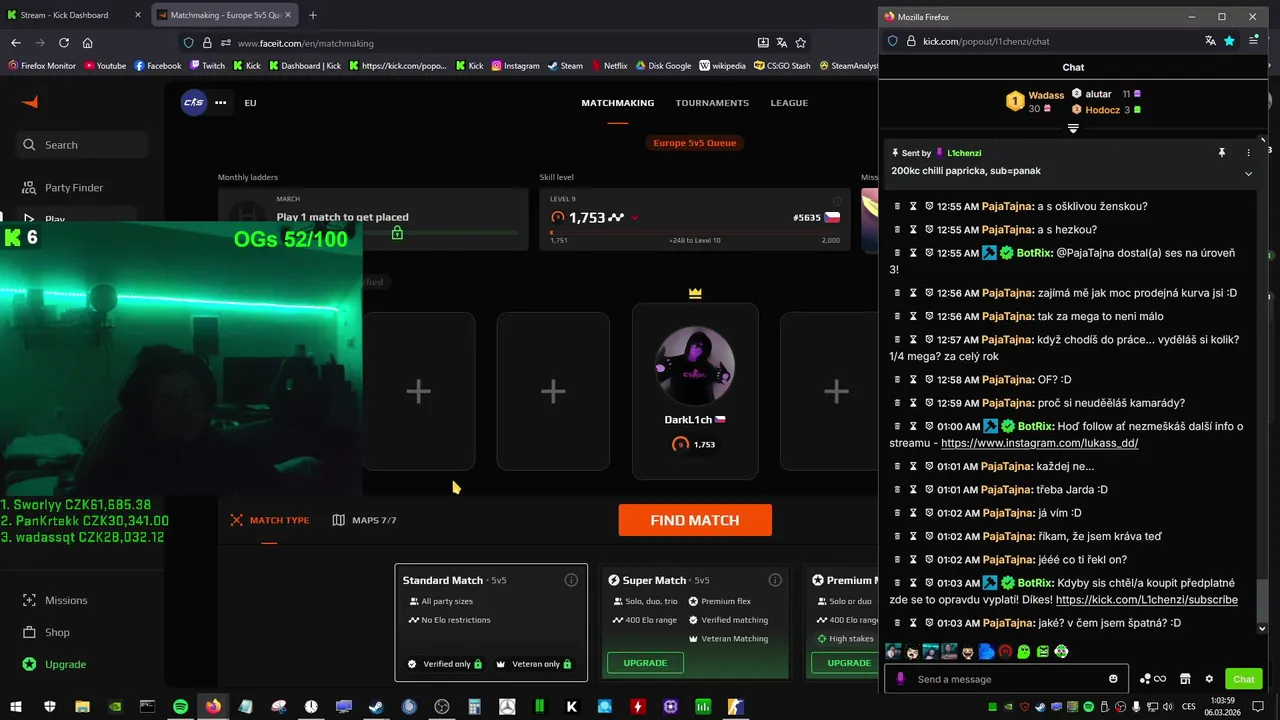The width and height of the screenshot is (1280, 720).
Task: Open Missions in FACEIT sidebar
Action: tap(66, 600)
